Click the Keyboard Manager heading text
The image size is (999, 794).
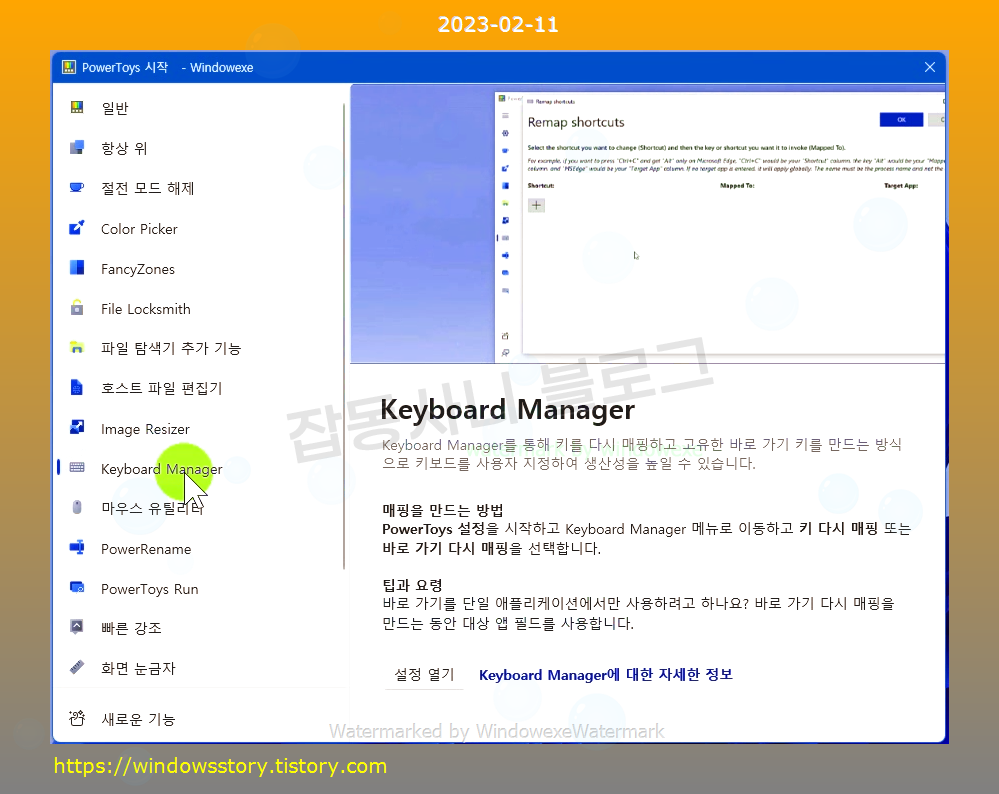tap(507, 409)
